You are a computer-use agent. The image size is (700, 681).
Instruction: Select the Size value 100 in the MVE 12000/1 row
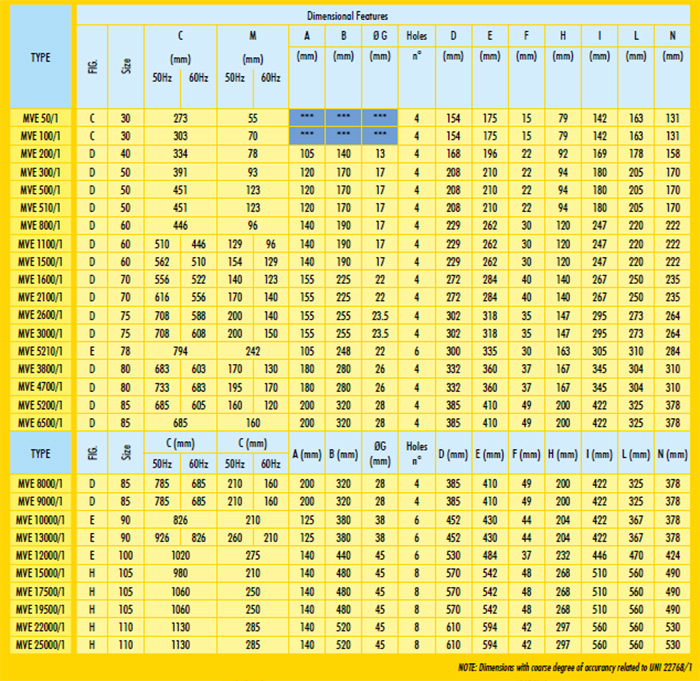125,556
